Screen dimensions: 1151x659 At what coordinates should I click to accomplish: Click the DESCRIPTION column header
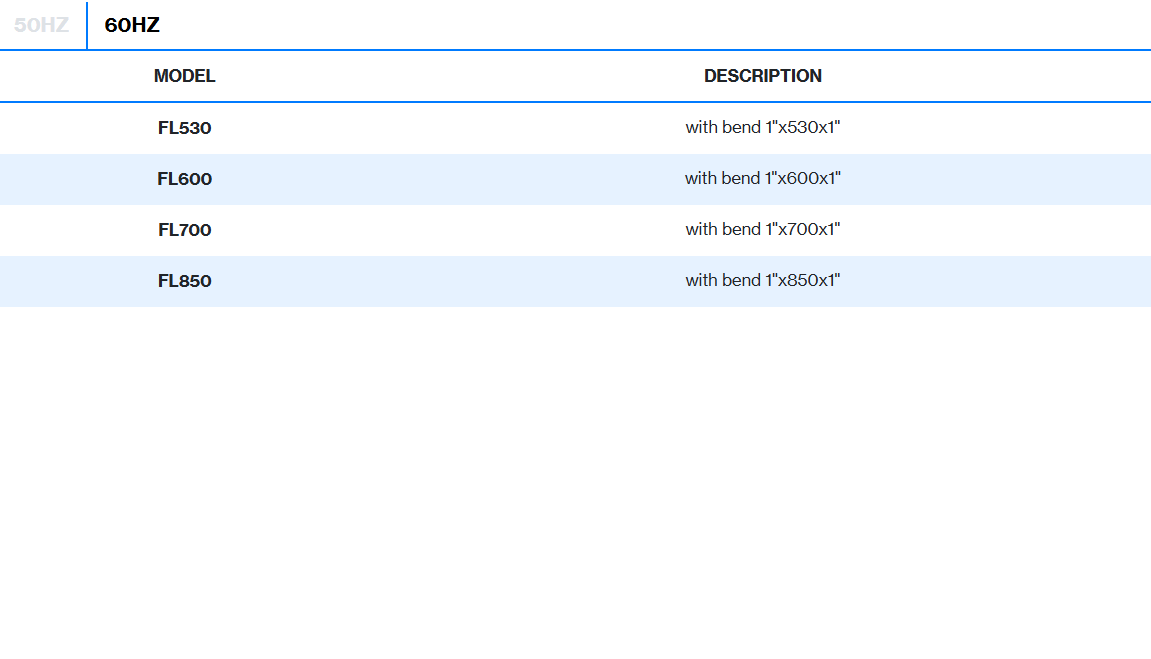(x=763, y=76)
